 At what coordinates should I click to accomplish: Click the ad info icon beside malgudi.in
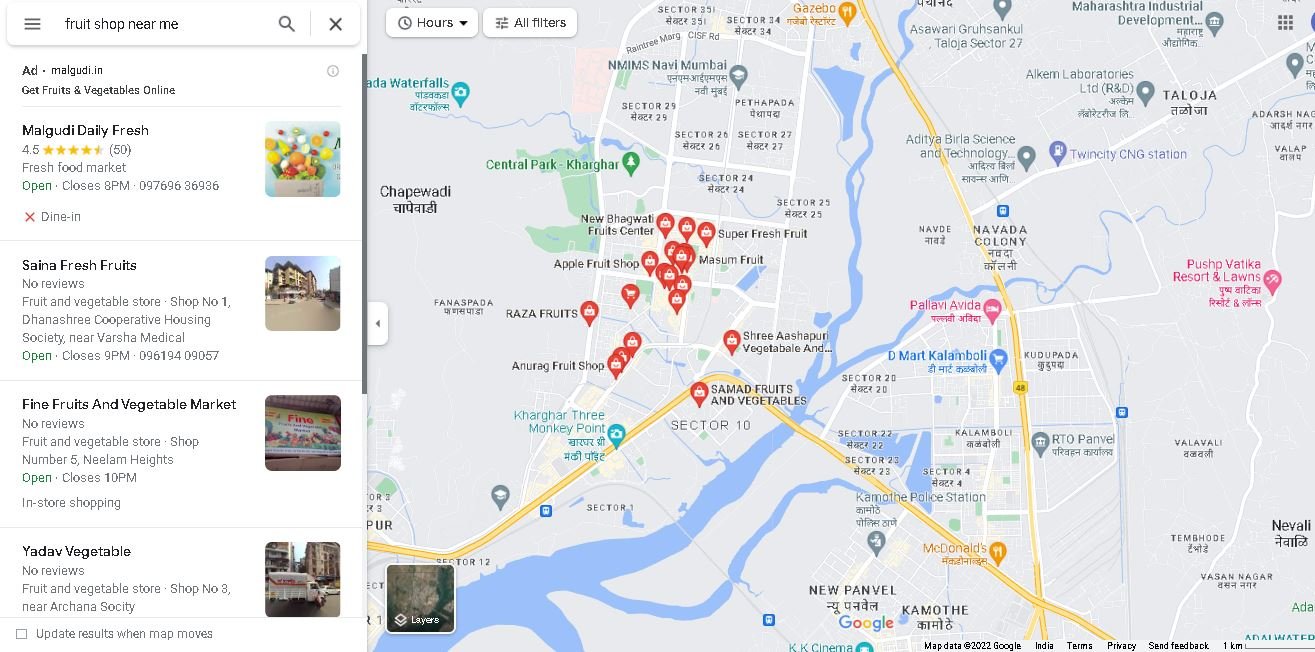point(333,71)
